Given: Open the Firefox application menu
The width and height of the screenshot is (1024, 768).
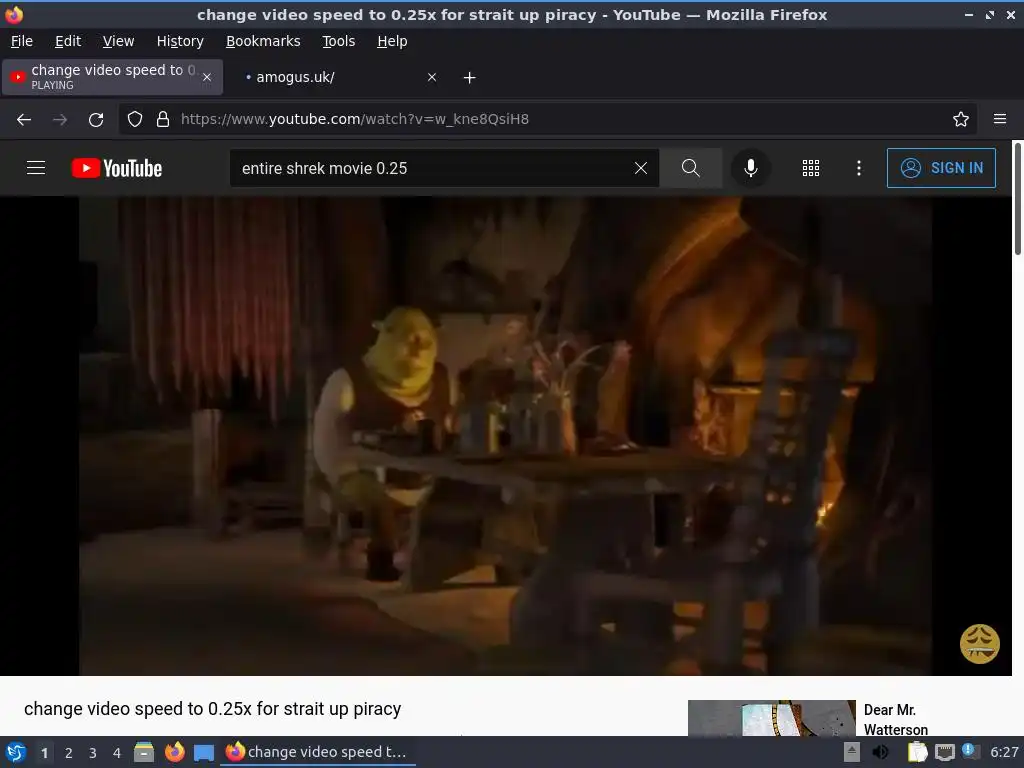Looking at the screenshot, I should click(x=999, y=119).
